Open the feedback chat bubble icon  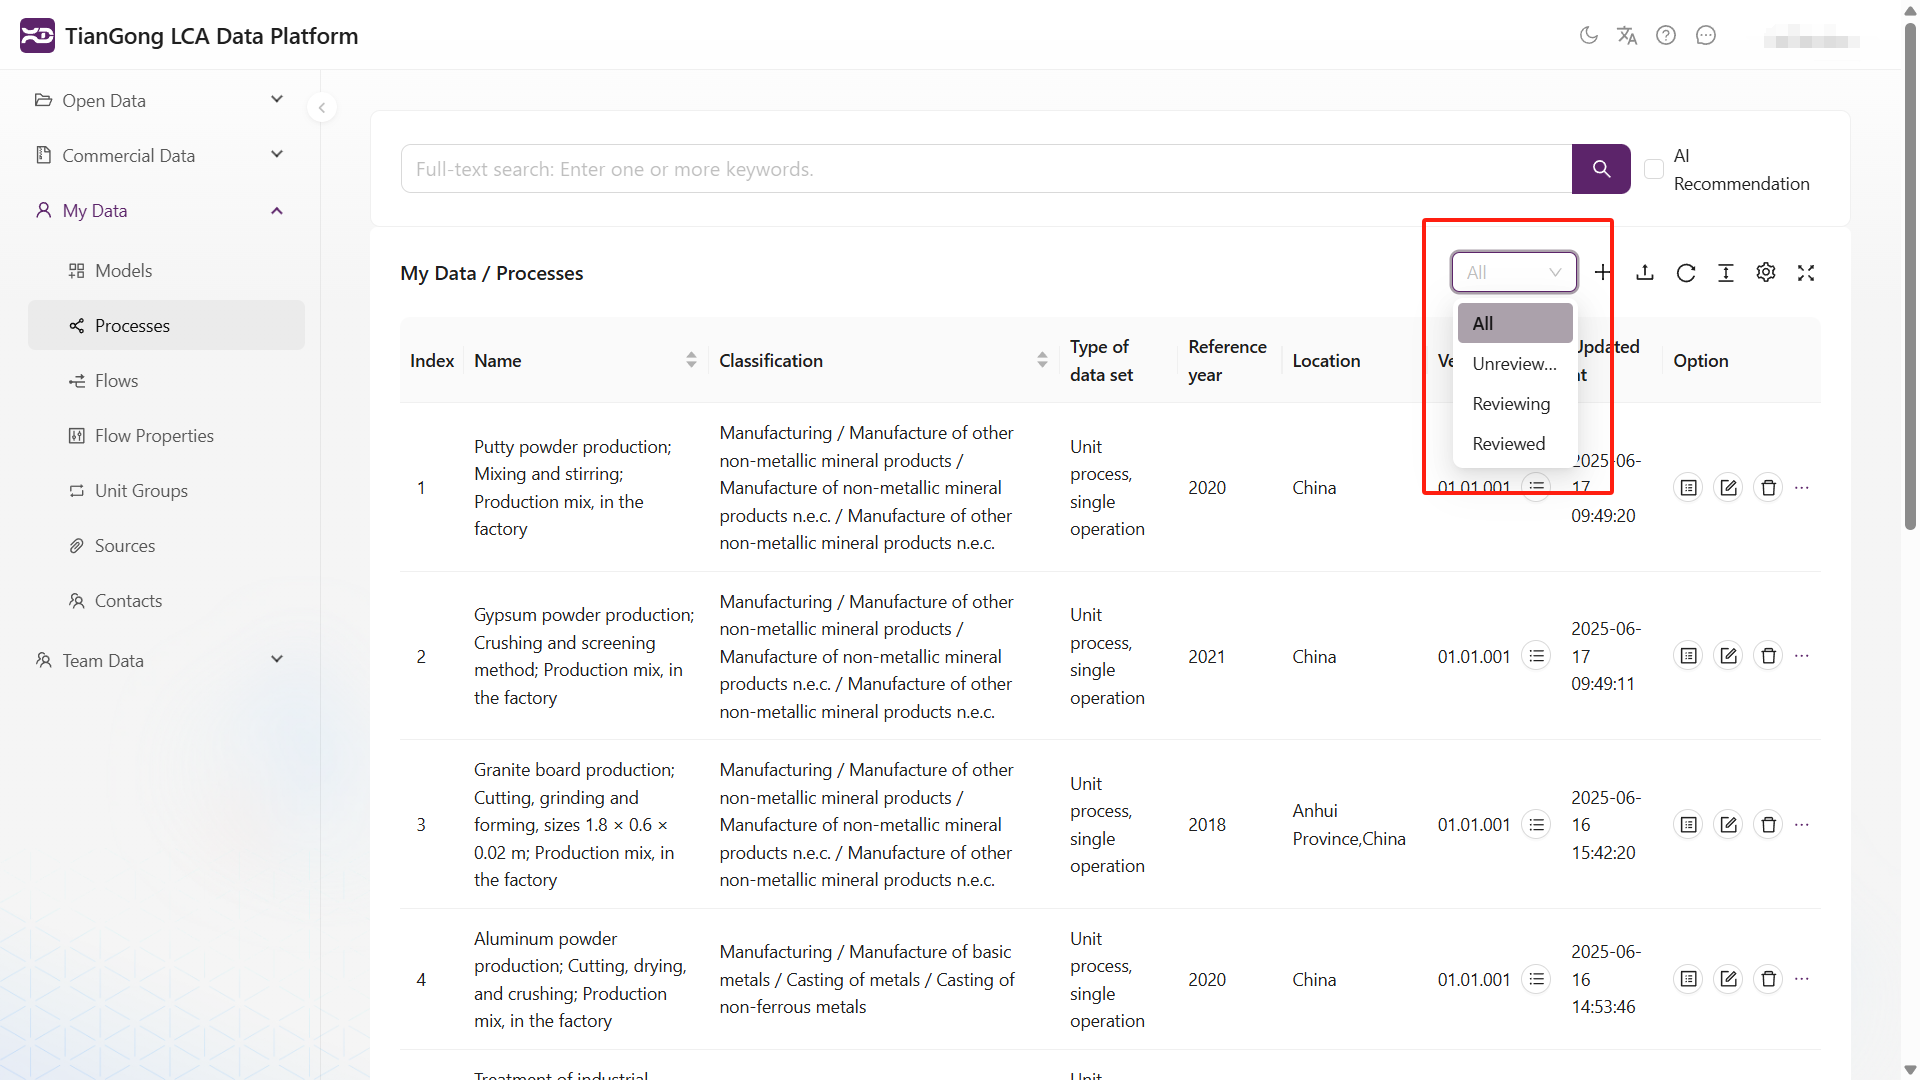click(x=1705, y=35)
